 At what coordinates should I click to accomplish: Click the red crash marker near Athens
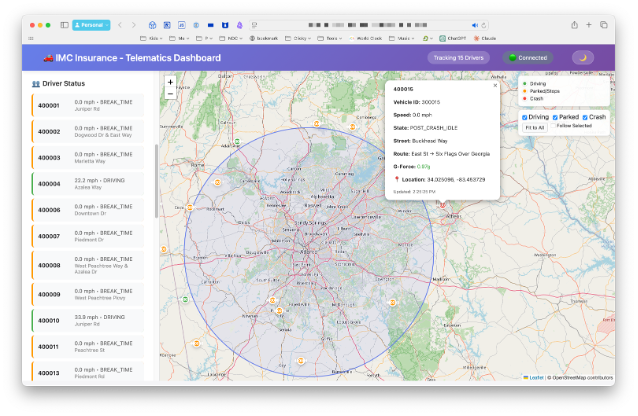coord(442,205)
